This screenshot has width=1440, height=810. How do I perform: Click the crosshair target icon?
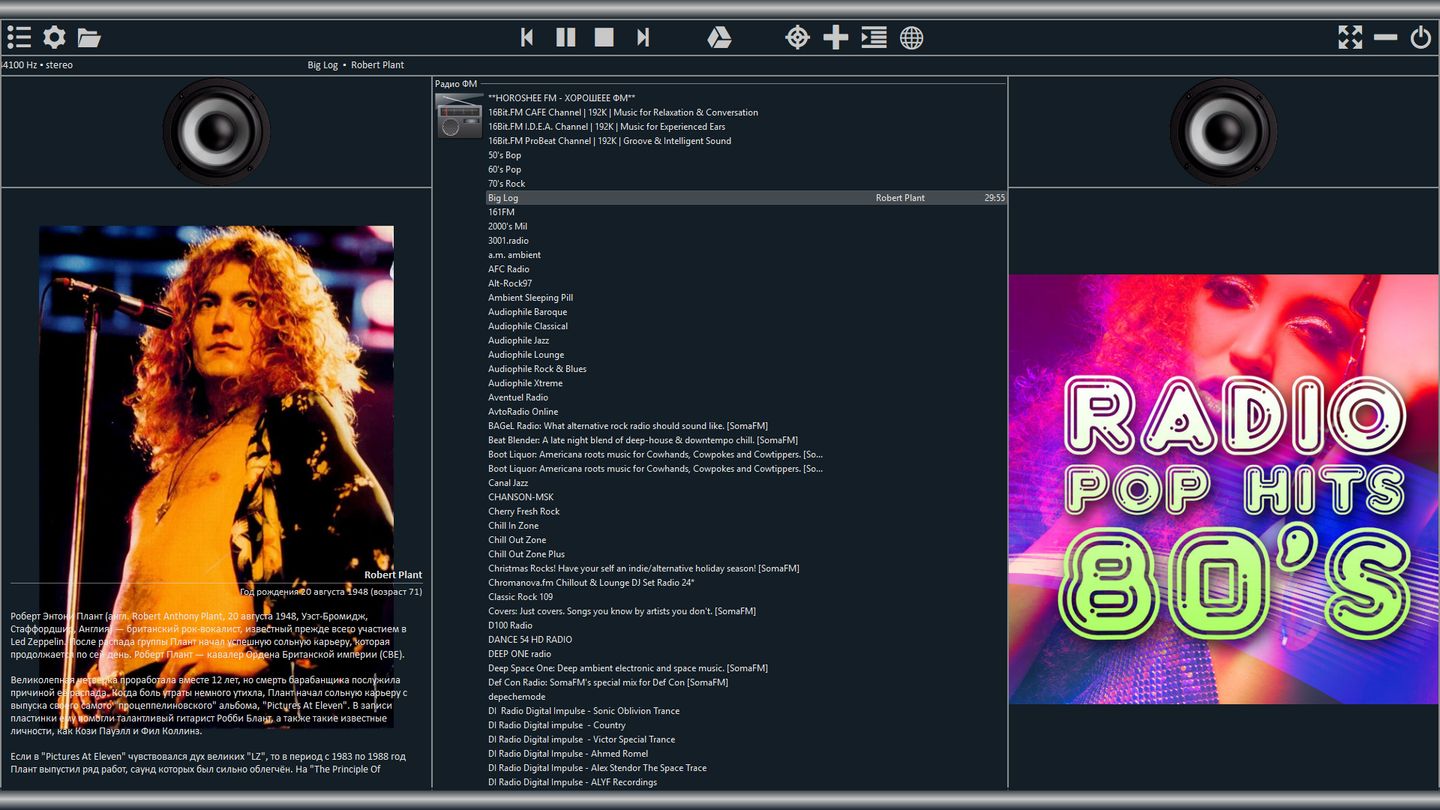click(x=797, y=38)
